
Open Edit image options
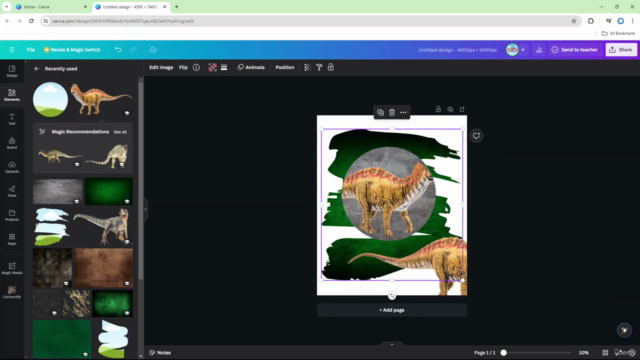tap(161, 67)
